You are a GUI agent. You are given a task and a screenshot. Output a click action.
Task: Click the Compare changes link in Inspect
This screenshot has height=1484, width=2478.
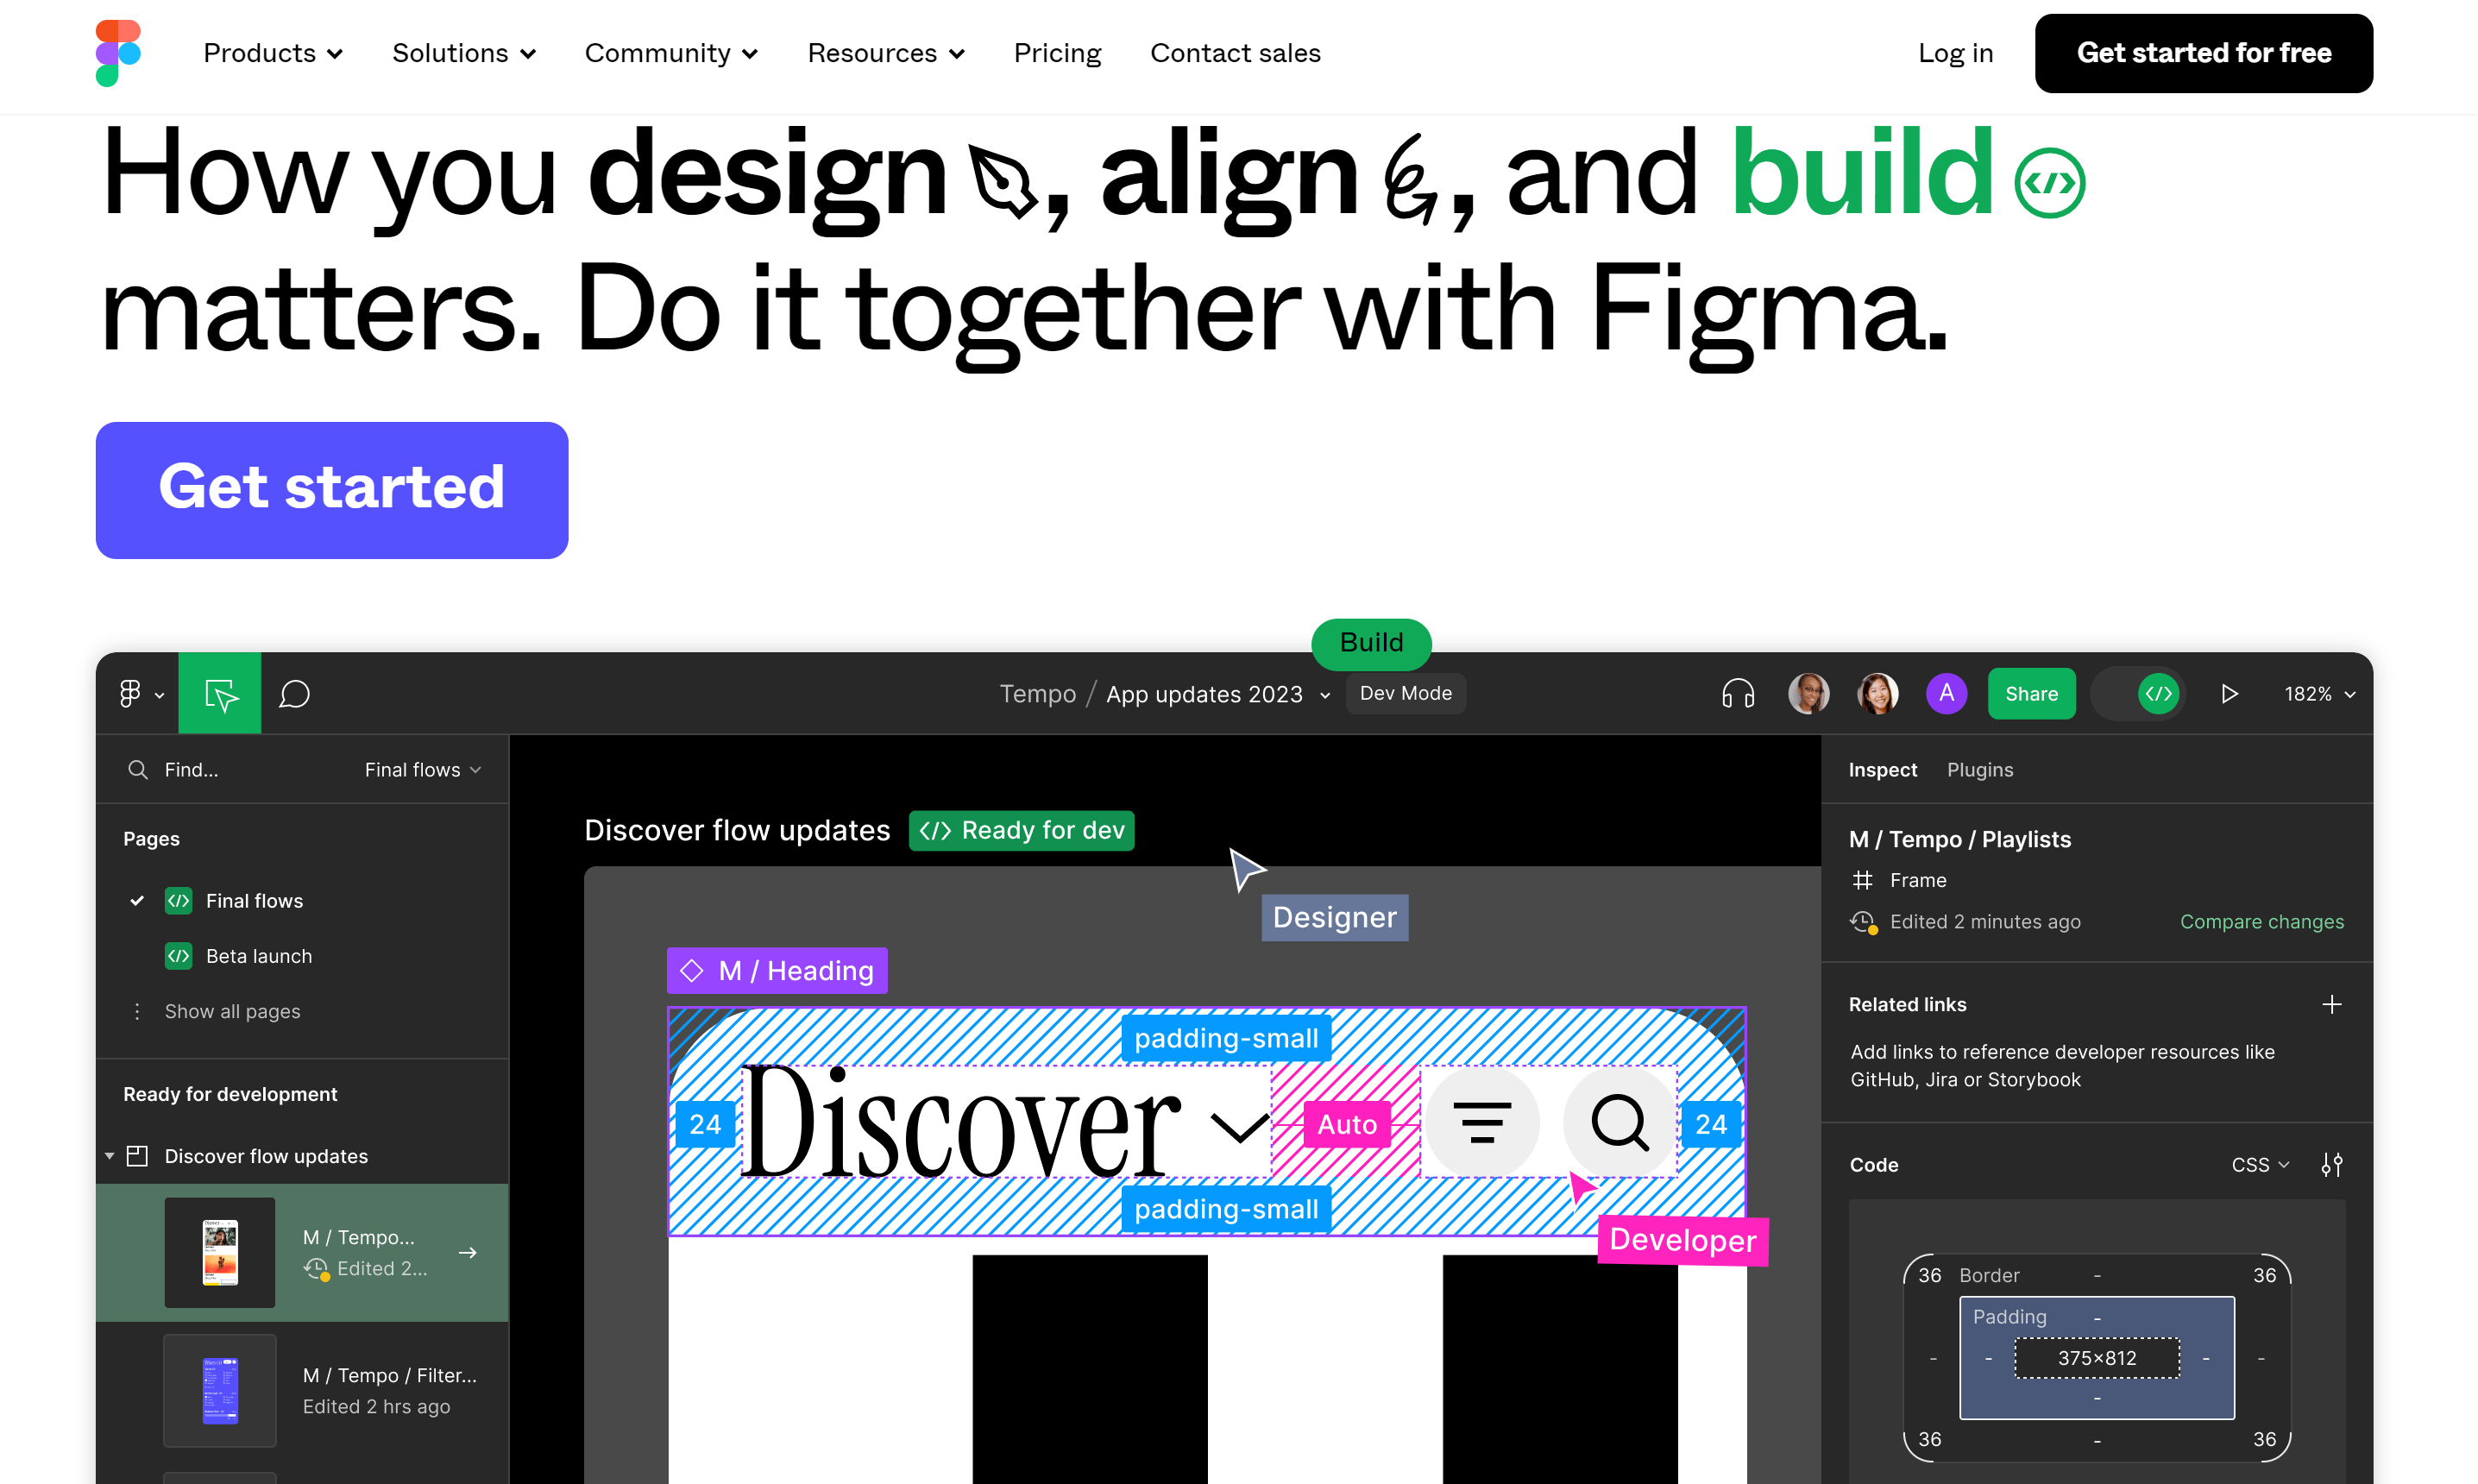[x=2262, y=921]
